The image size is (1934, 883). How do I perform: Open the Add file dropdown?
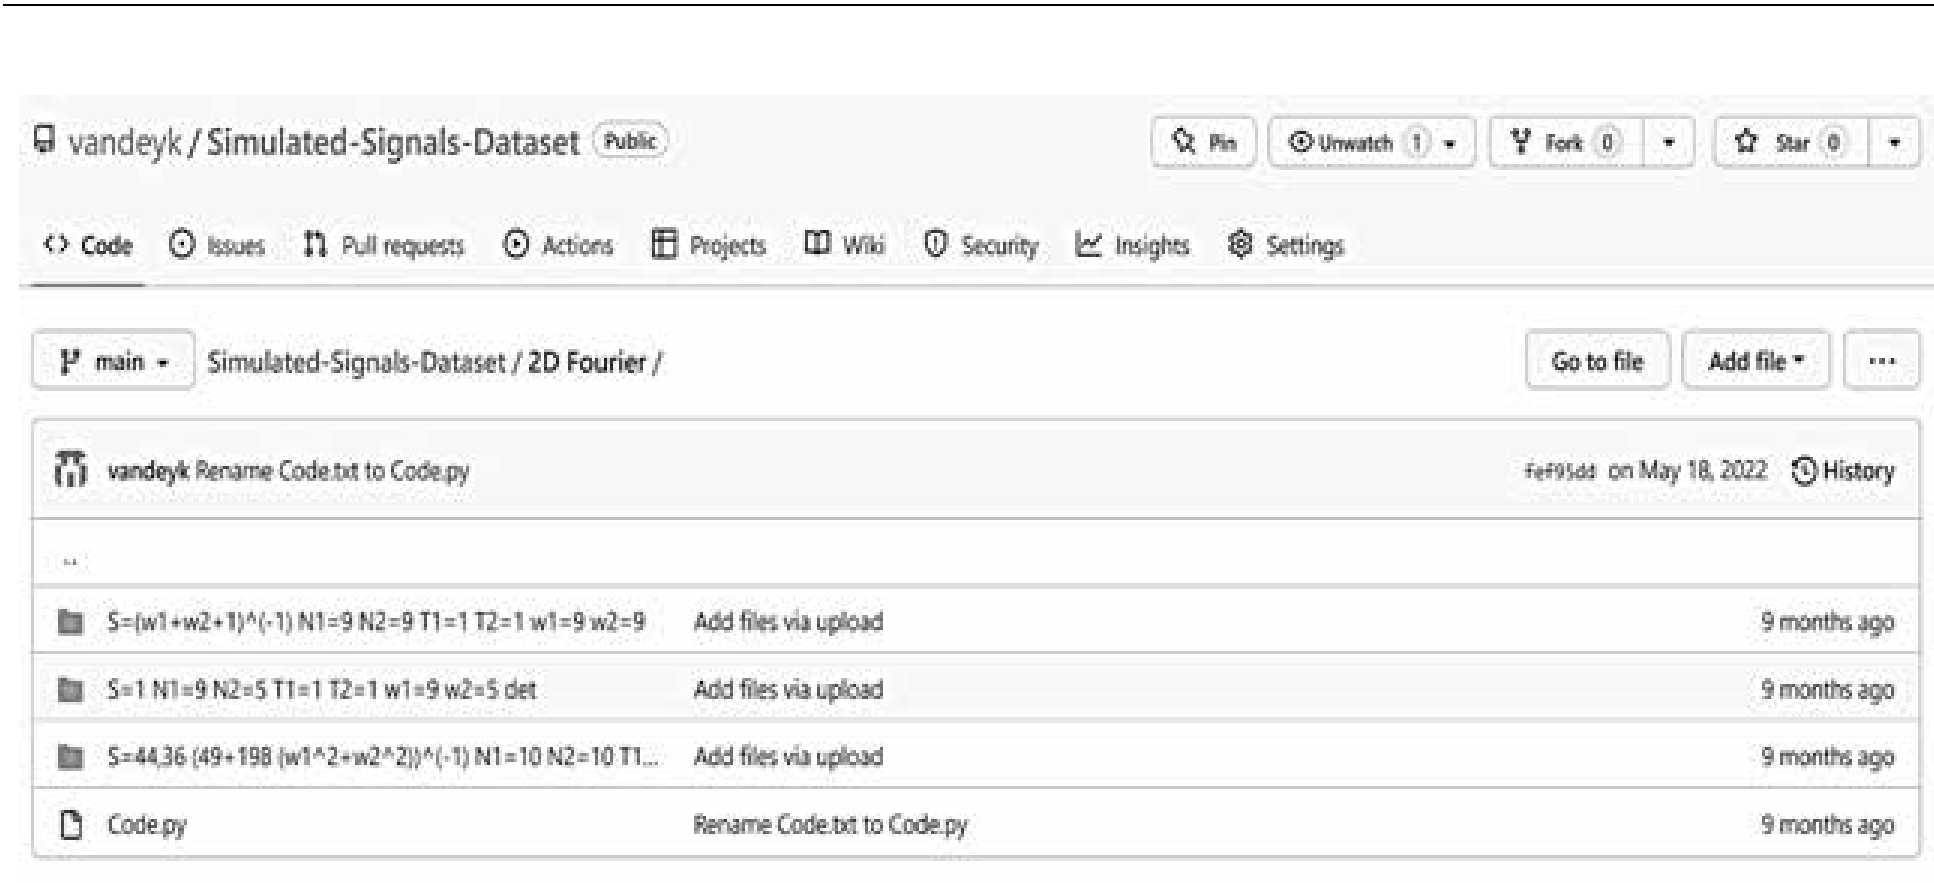(x=1755, y=361)
